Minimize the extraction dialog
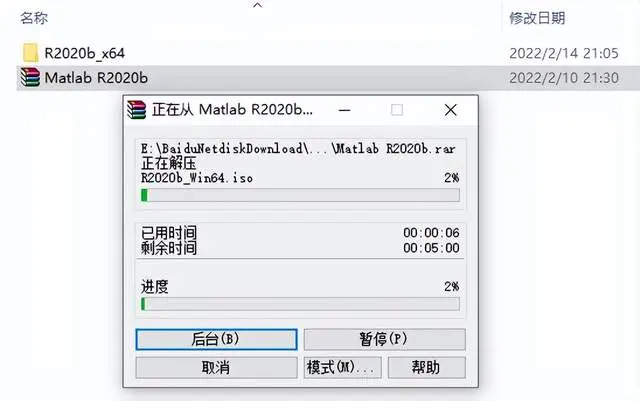Viewport: 640px width, 401px height. tap(344, 110)
